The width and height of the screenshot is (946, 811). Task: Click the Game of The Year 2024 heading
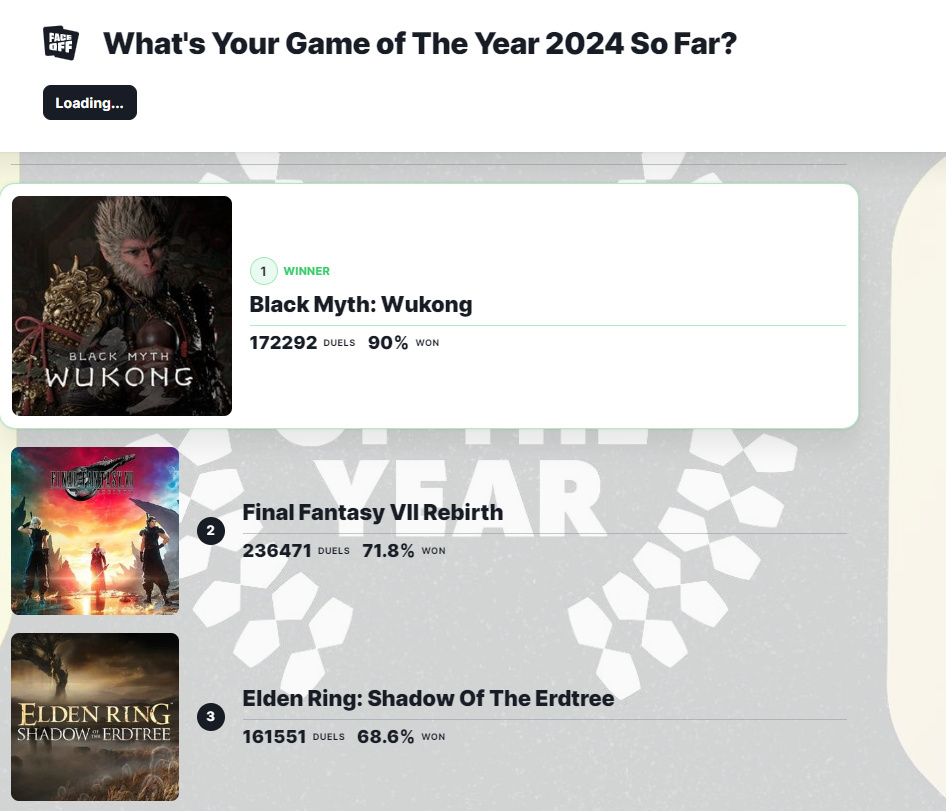pos(420,43)
